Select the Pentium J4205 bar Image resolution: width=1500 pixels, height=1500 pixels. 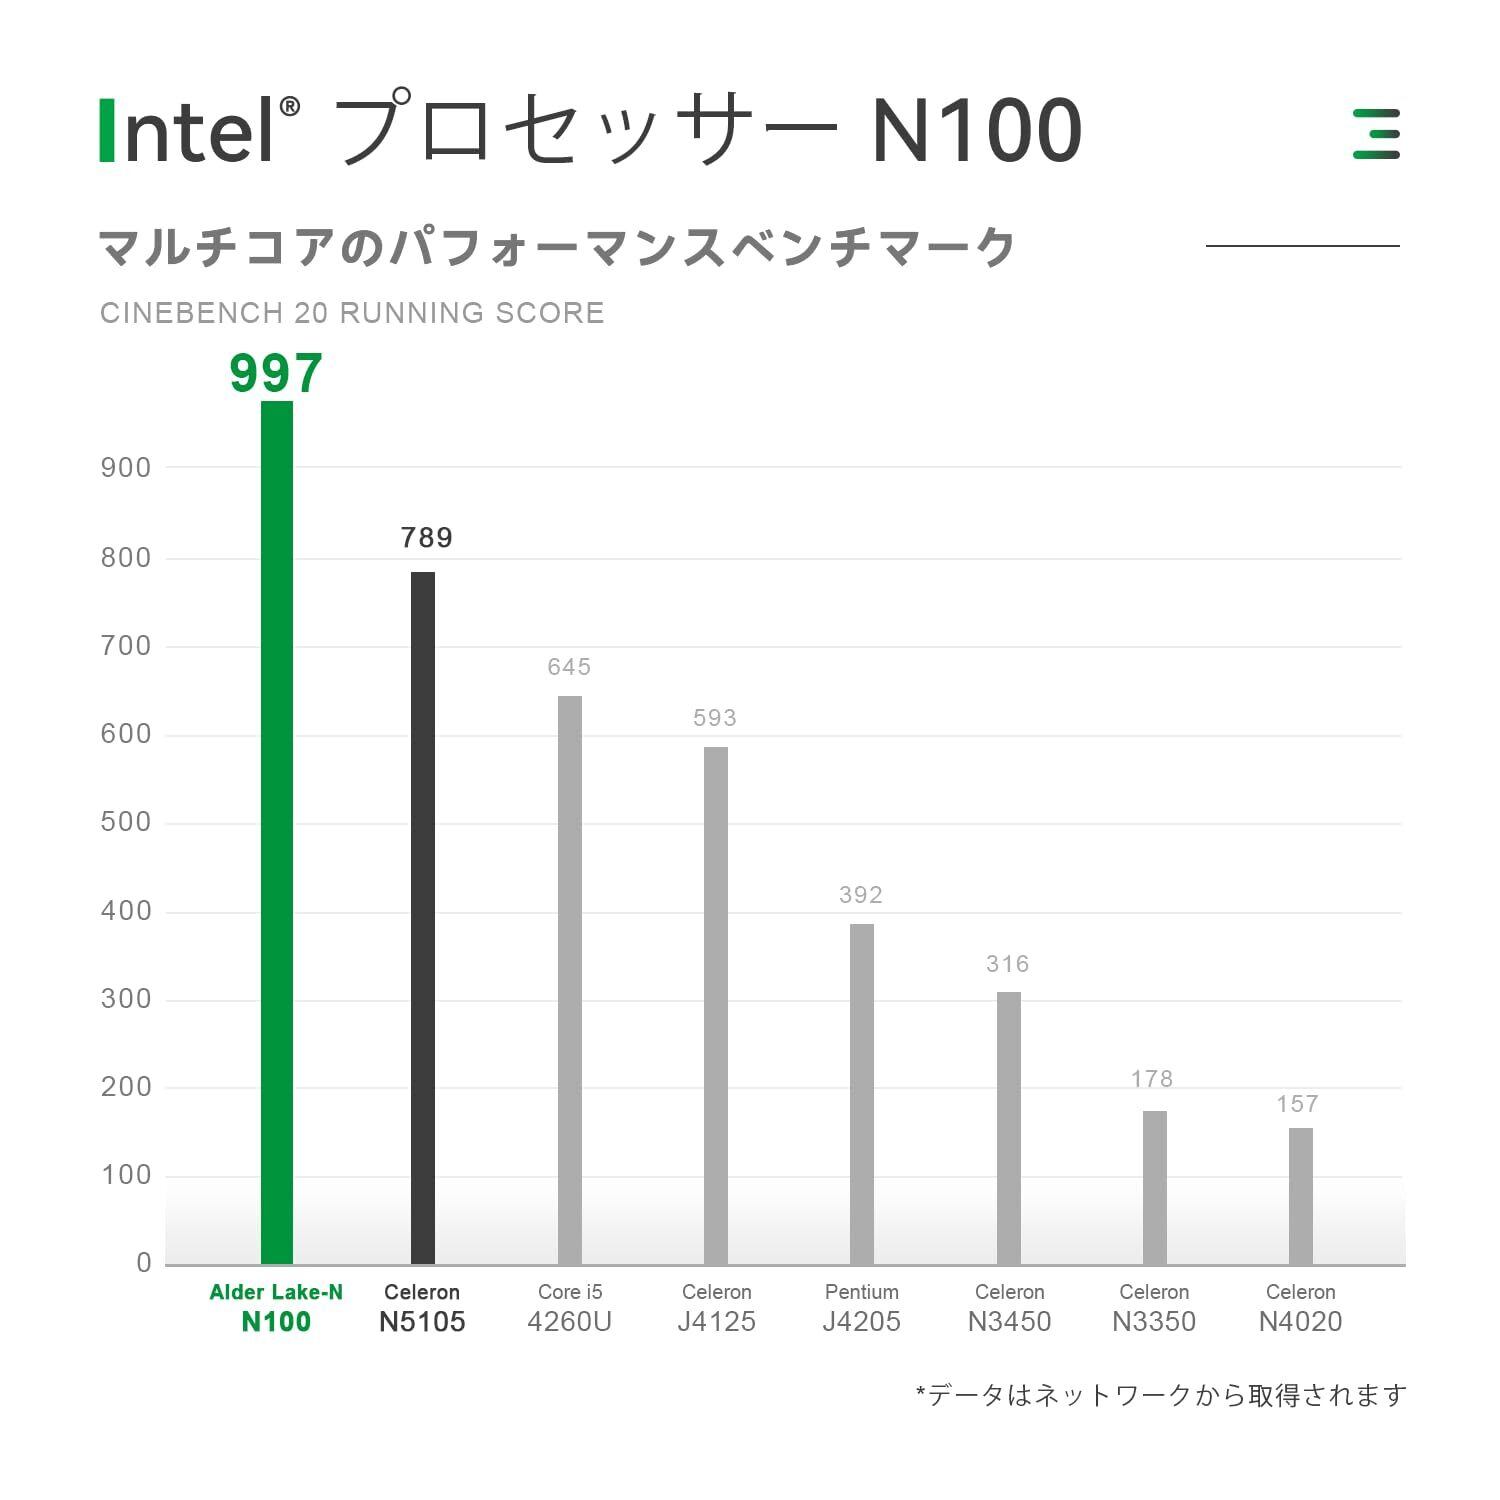pos(862,1093)
